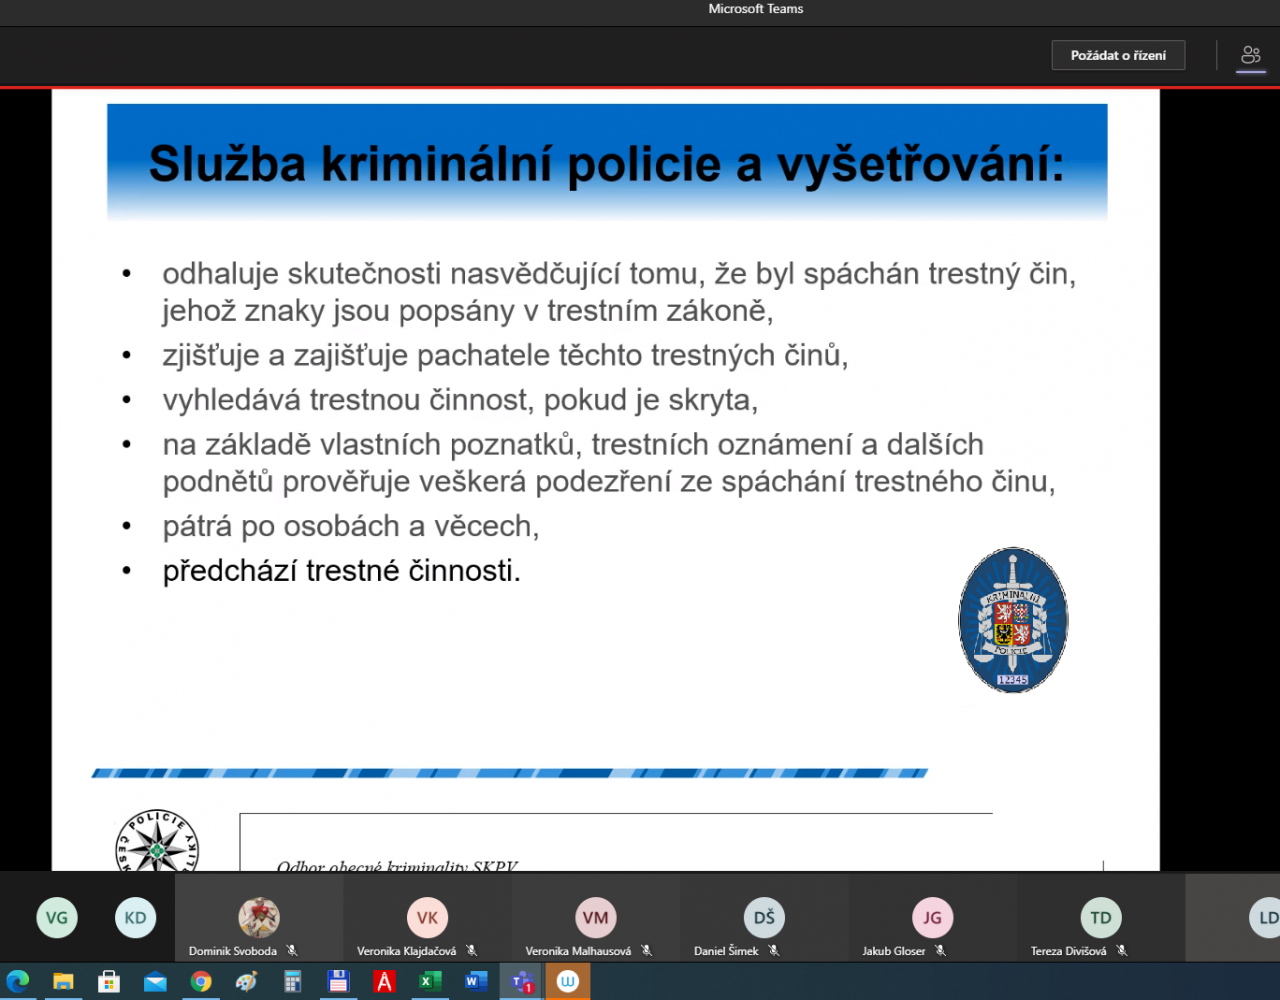Open Adobe Acrobat from the taskbar
1280x1000 pixels.
(x=384, y=982)
